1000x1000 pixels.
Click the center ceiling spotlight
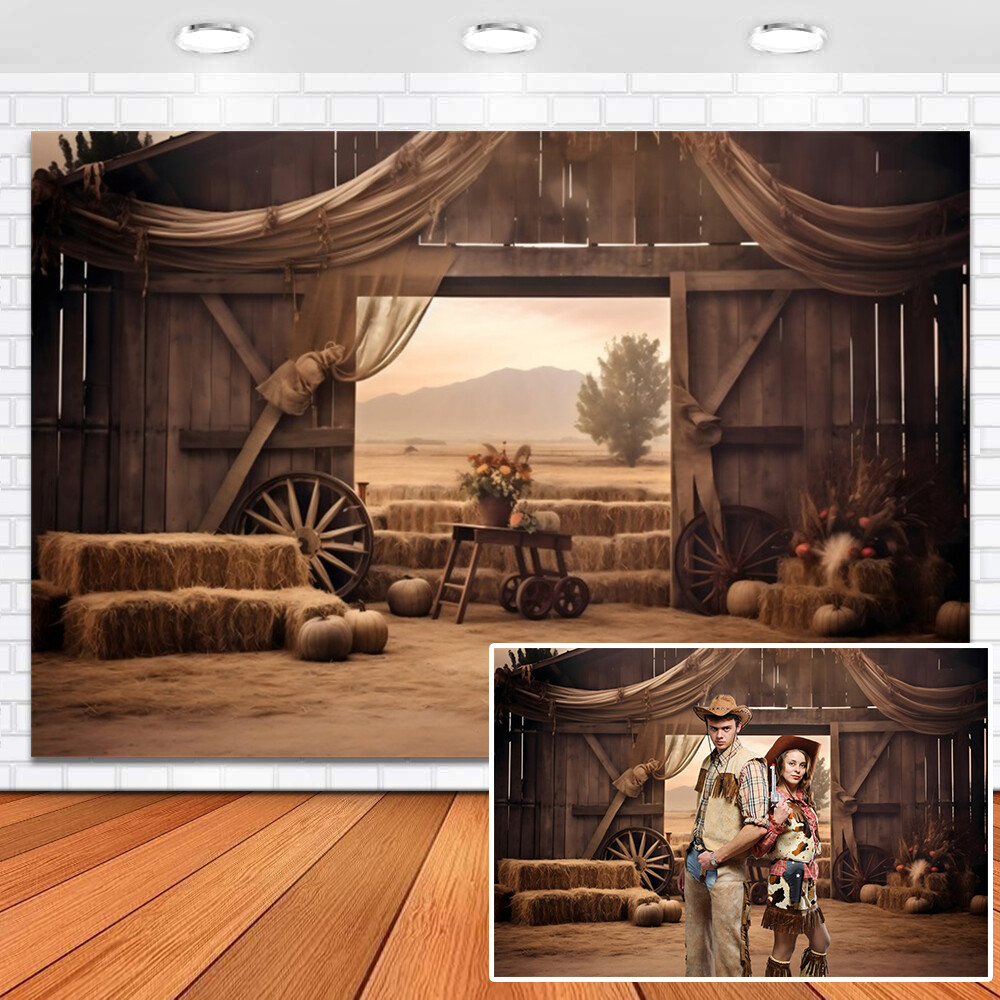pyautogui.click(x=501, y=38)
